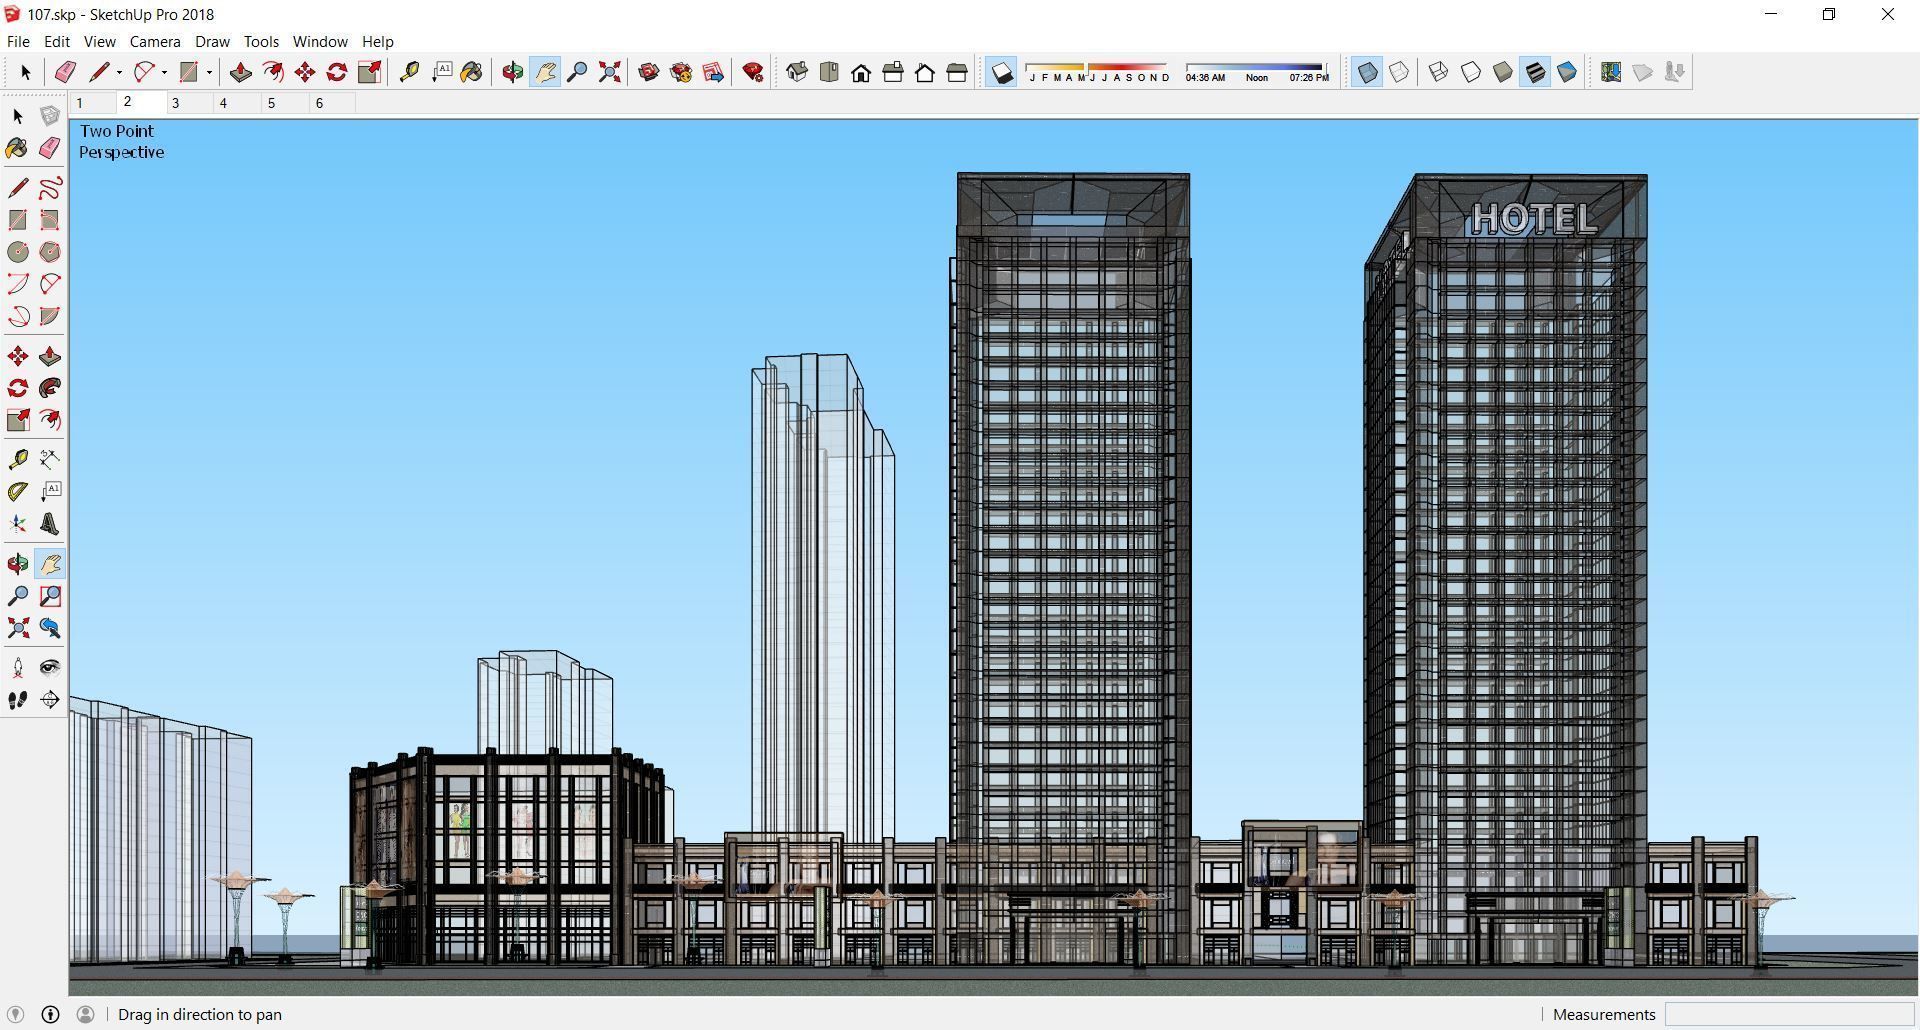This screenshot has width=1920, height=1030.
Task: Click Zoom Extents in top toolbar
Action: pos(609,72)
